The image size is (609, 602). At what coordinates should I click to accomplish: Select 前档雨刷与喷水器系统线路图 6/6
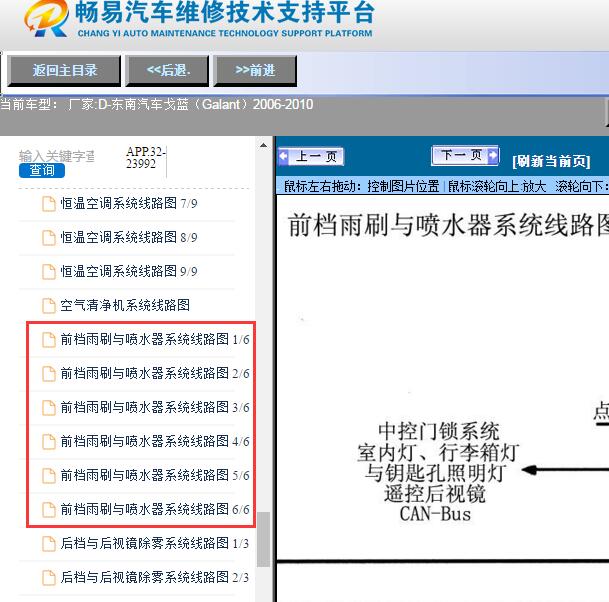155,509
